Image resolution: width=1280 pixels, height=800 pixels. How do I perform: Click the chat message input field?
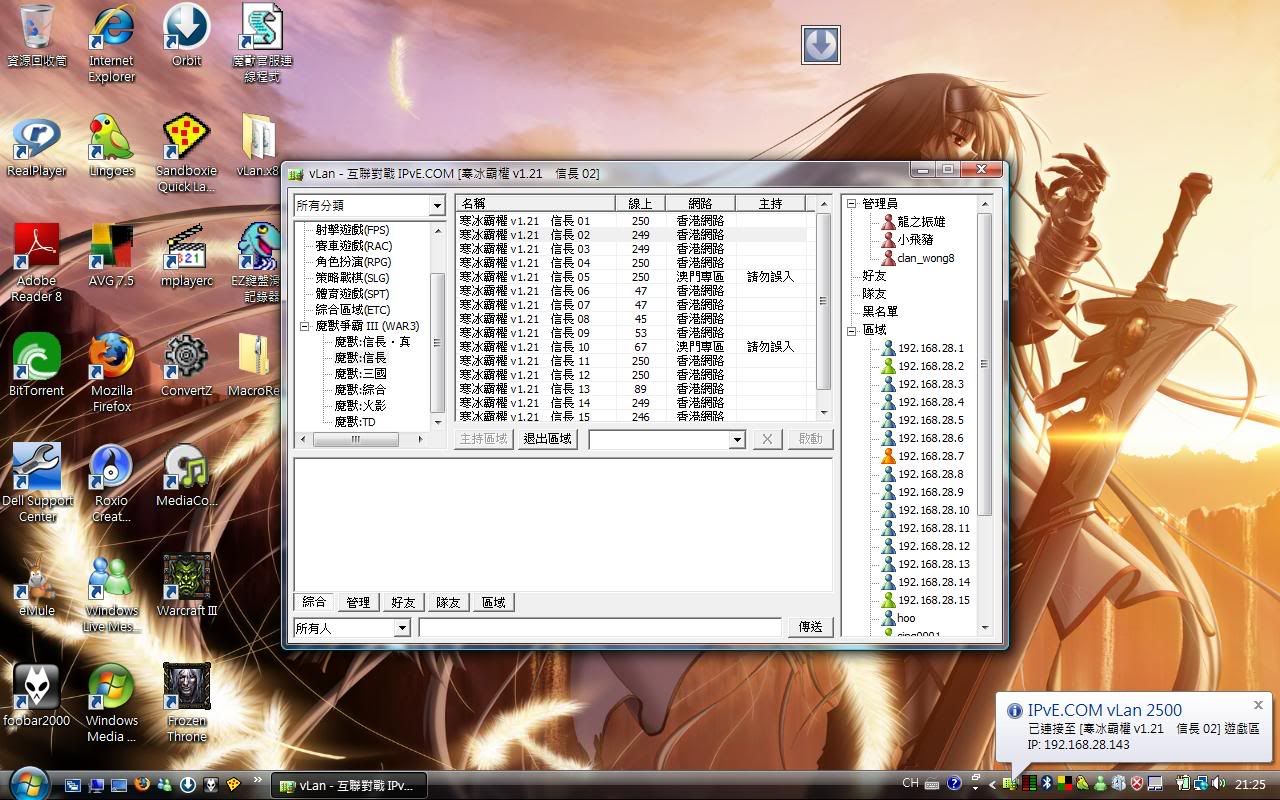(x=600, y=628)
